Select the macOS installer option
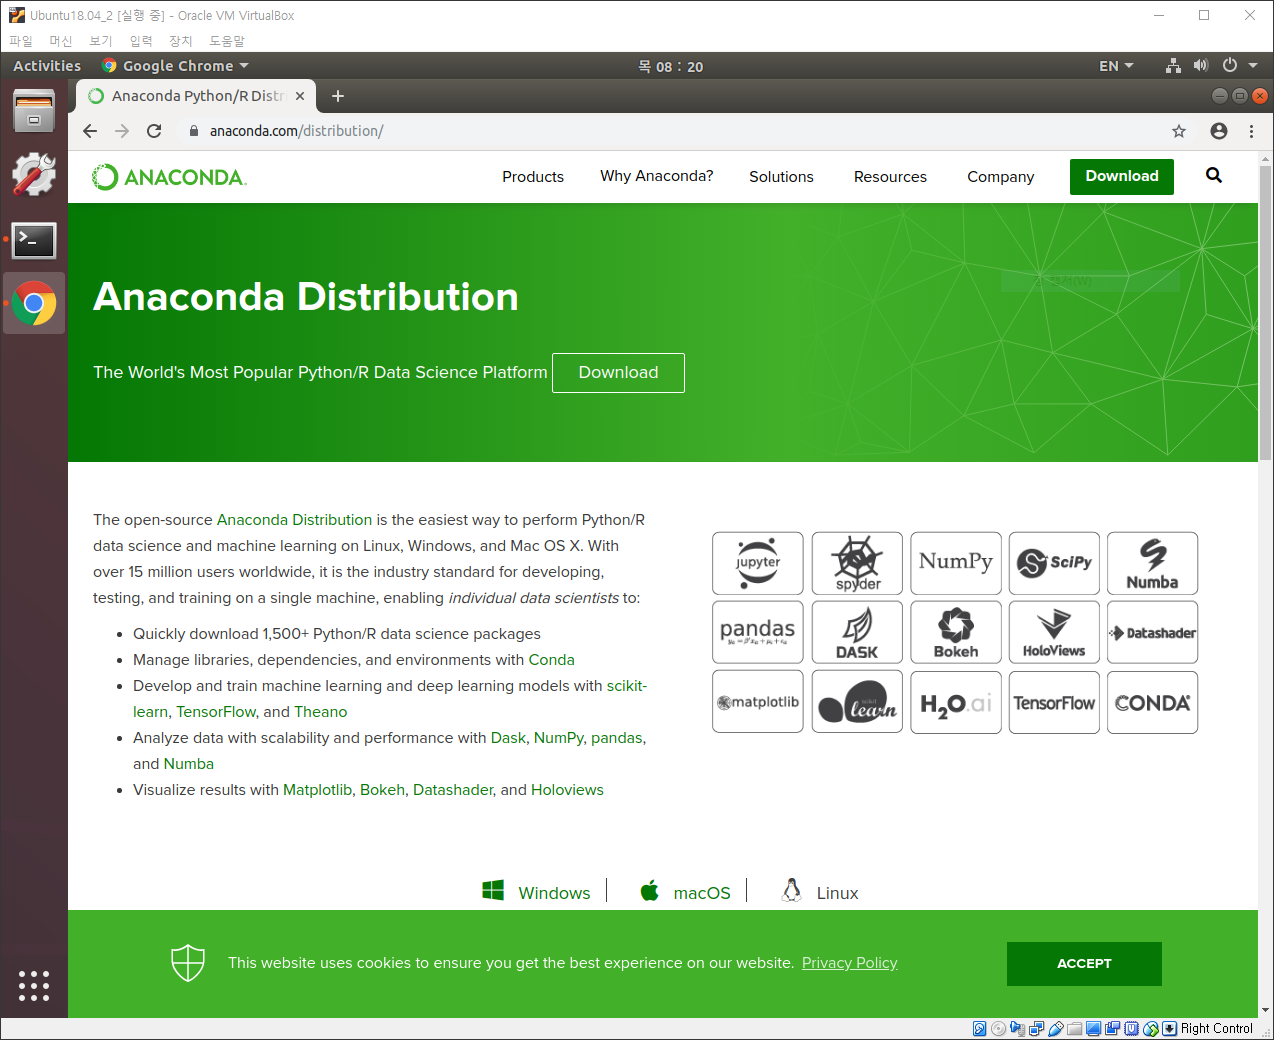The width and height of the screenshot is (1274, 1040). point(686,892)
